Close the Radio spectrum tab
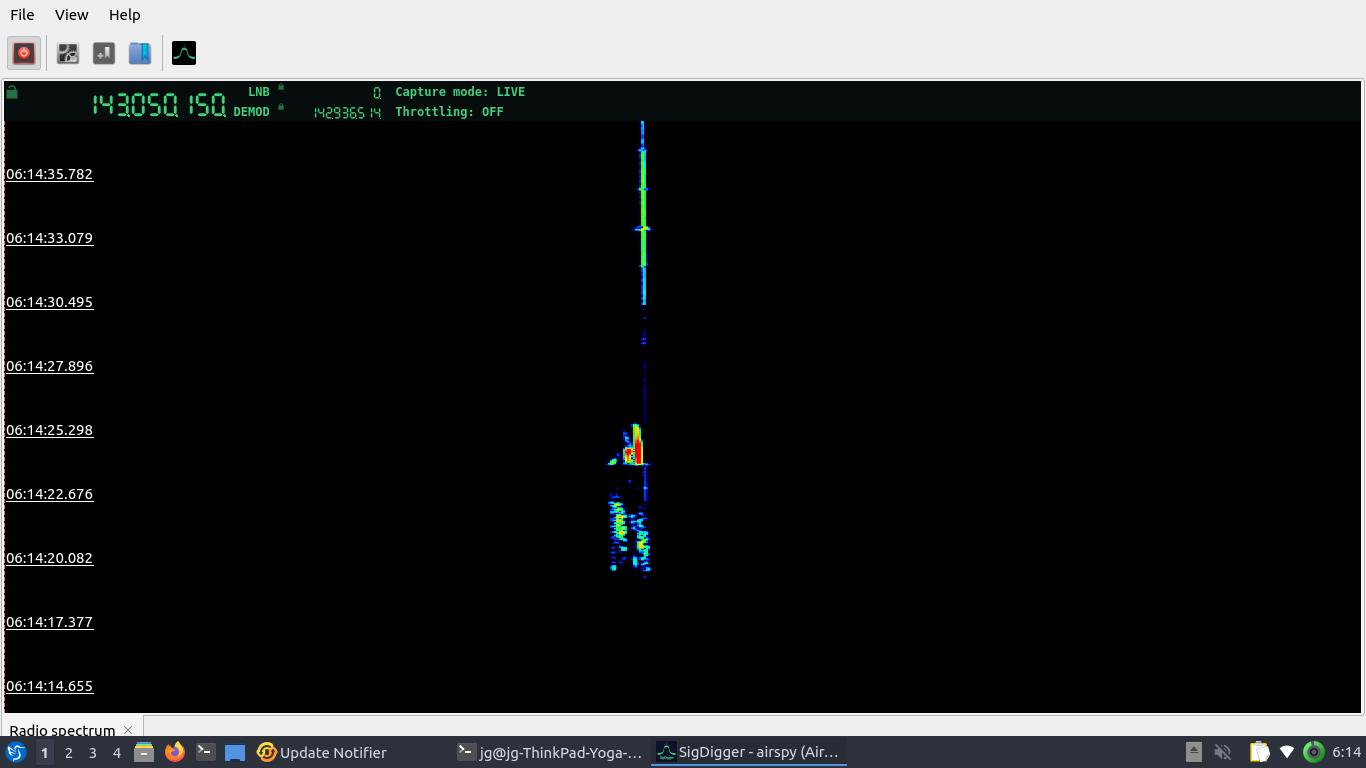1366x768 pixels. pos(128,730)
